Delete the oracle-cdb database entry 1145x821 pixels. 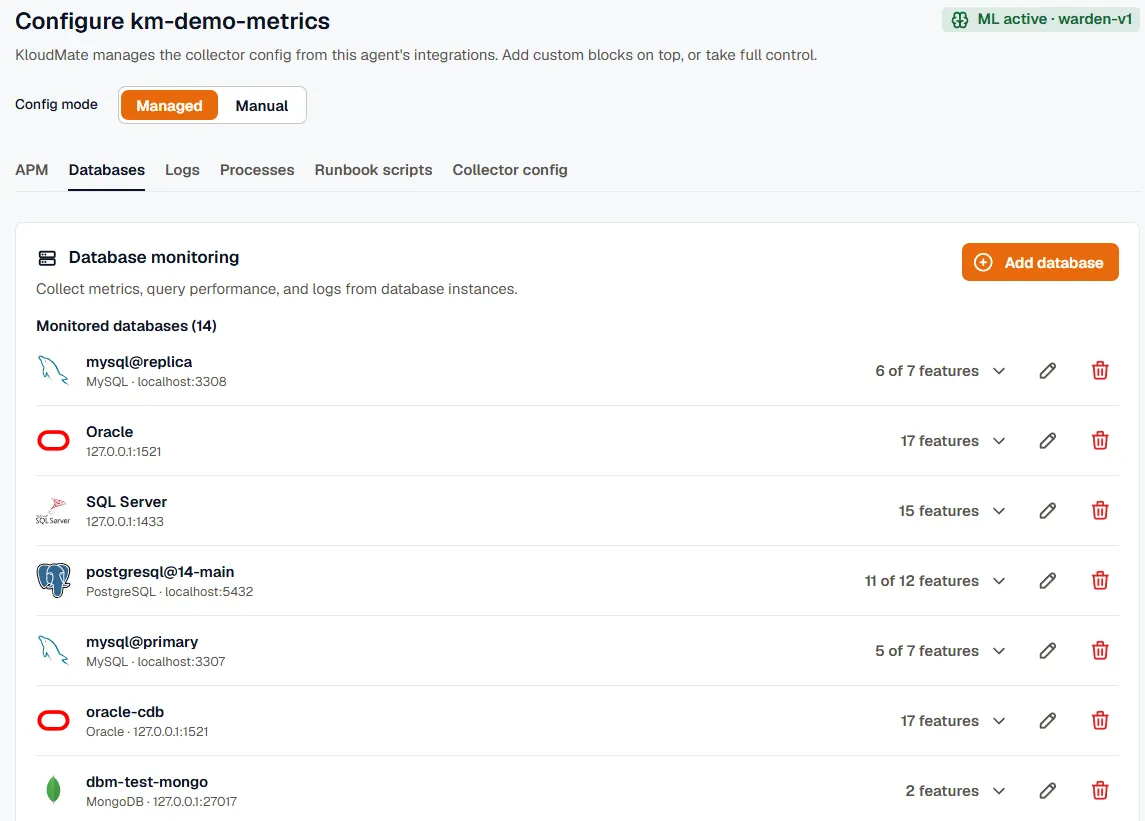(x=1100, y=721)
